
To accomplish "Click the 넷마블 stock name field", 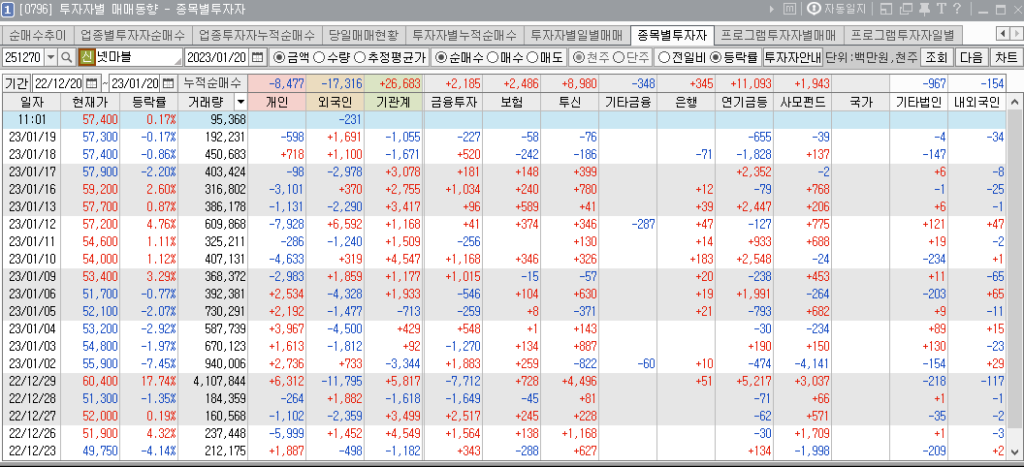I will [136, 57].
